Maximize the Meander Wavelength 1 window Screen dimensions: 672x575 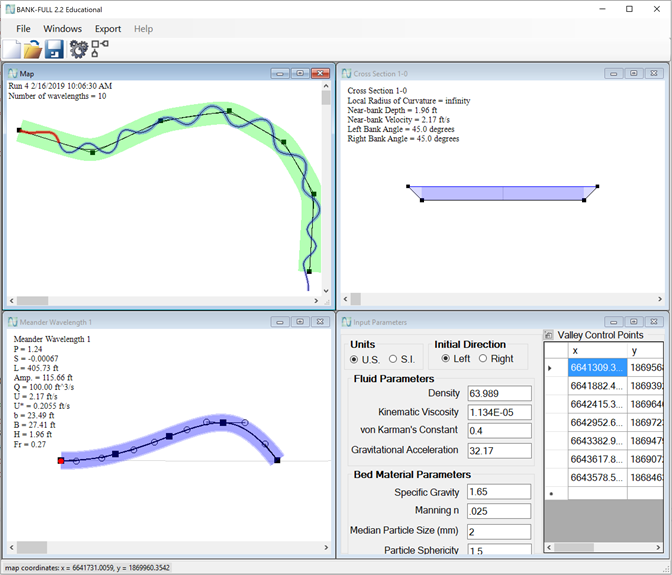(299, 322)
